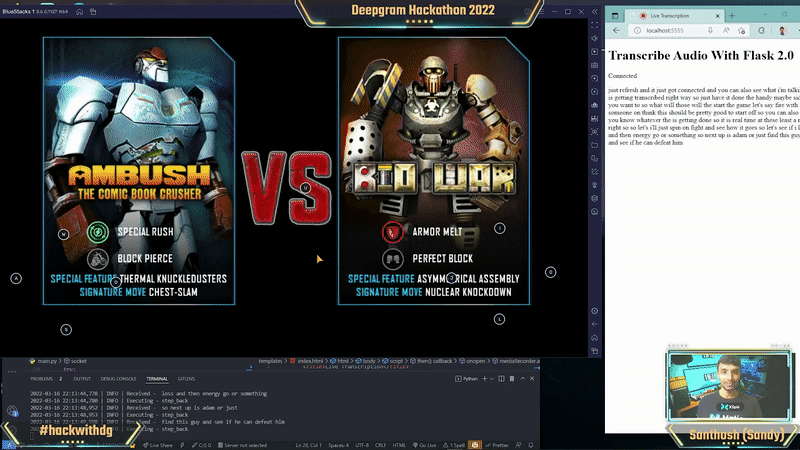Open BlueStacks recent apps icon

[x=594, y=351]
